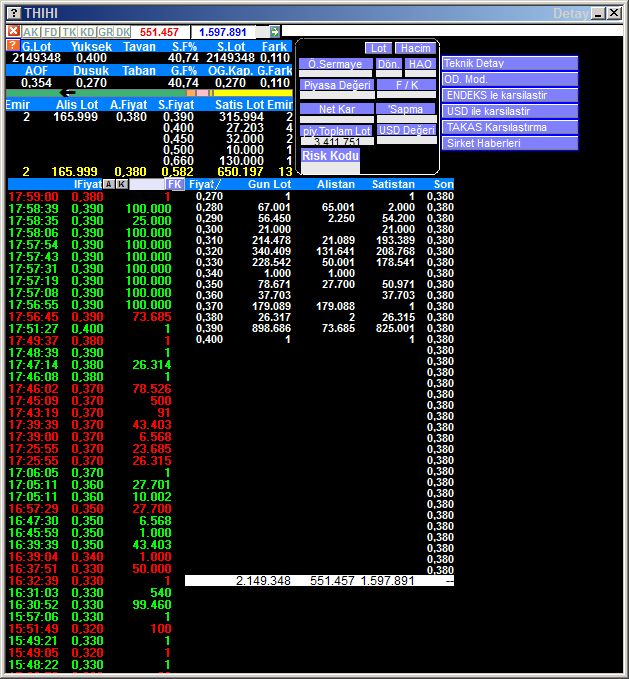This screenshot has width=629, height=679.
Task: Click the total 2.149.348 in summary row
Action: [x=263, y=581]
